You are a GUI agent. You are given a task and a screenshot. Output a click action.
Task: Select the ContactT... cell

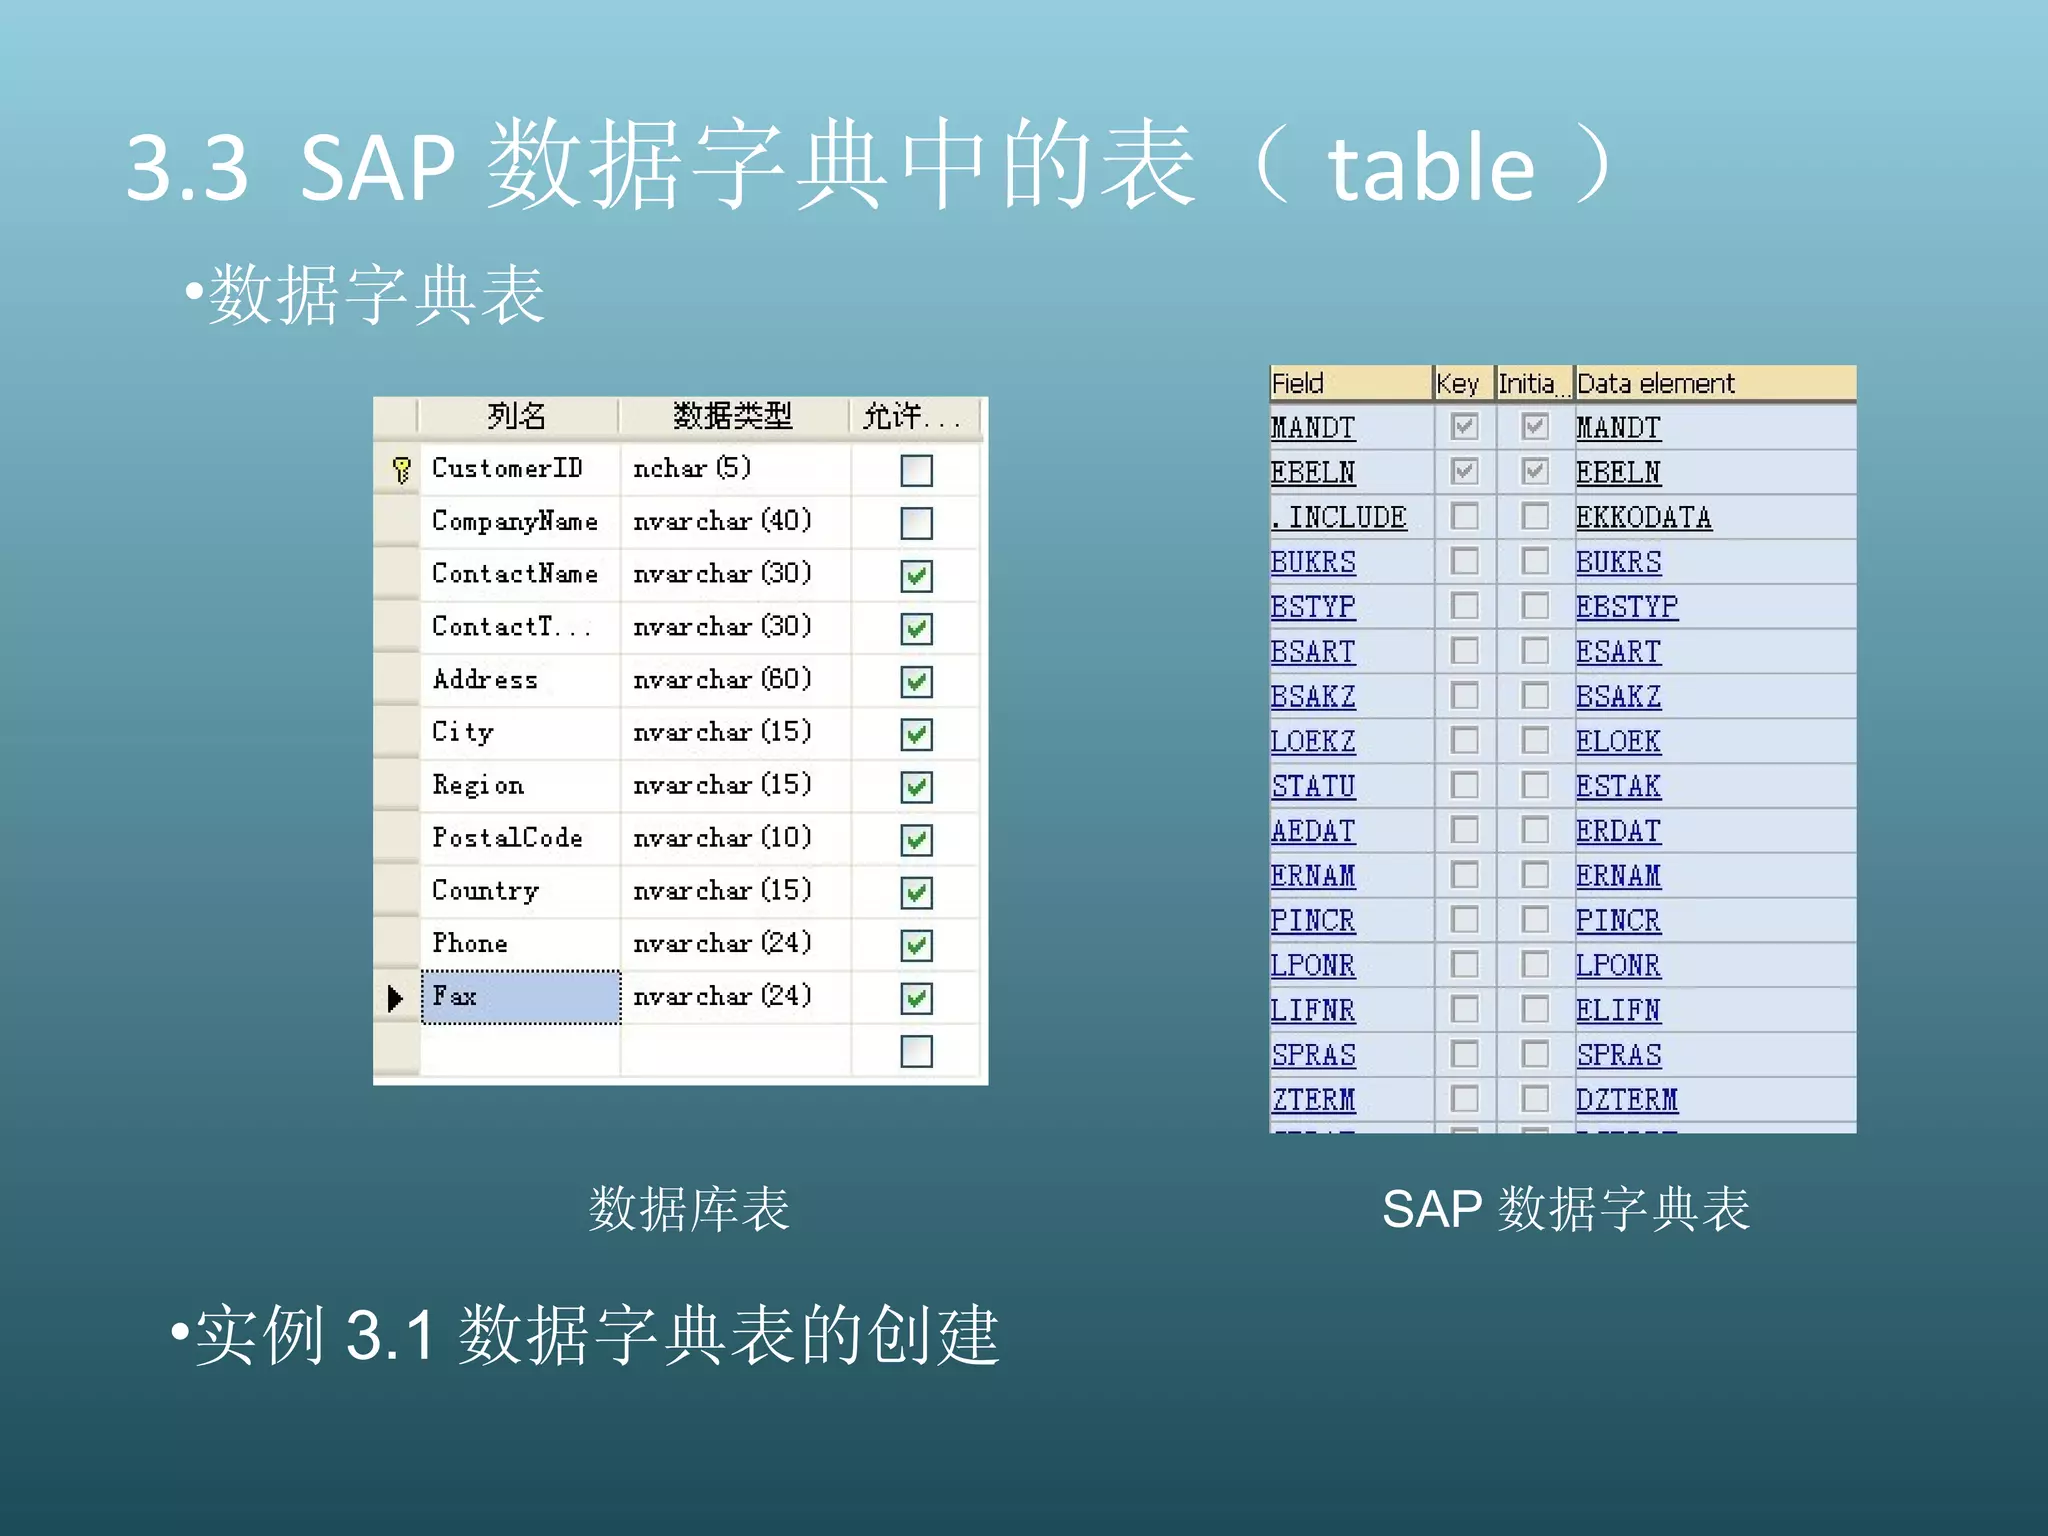[x=520, y=627]
